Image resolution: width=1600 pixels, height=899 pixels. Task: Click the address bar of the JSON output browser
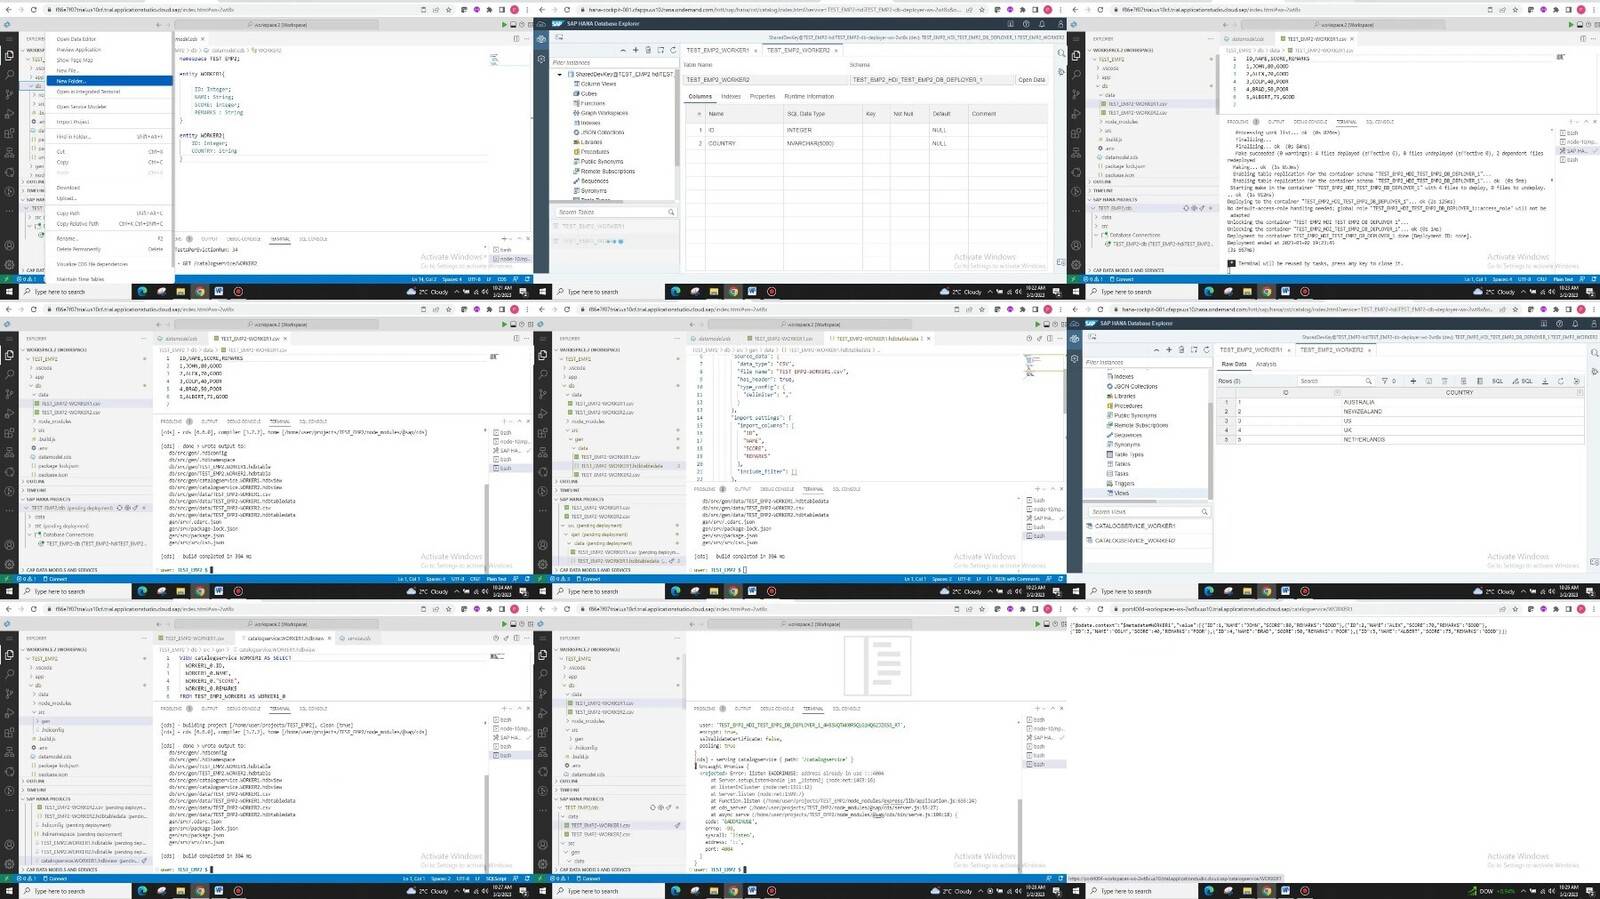1310,609
